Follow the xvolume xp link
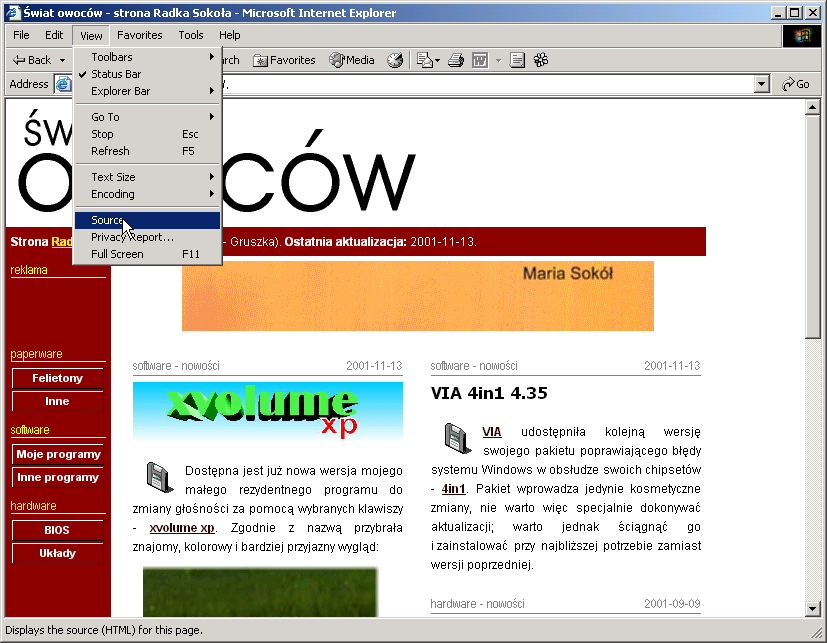The image size is (827, 643). point(182,528)
